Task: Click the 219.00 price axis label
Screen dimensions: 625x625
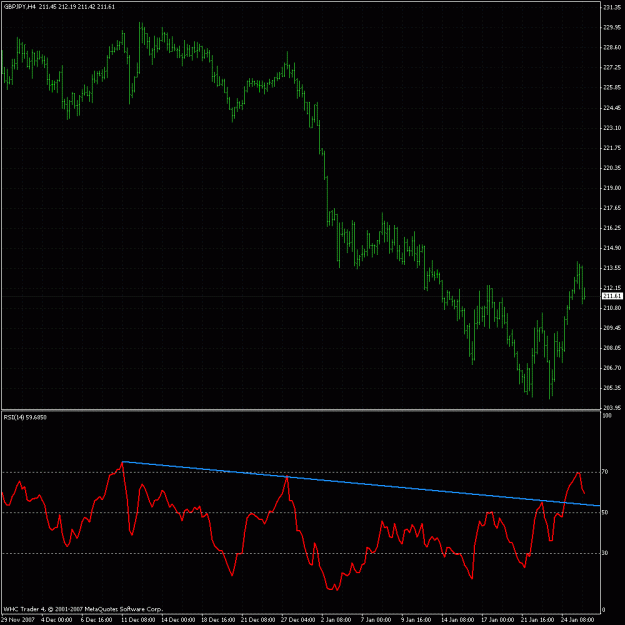Action: 612,188
